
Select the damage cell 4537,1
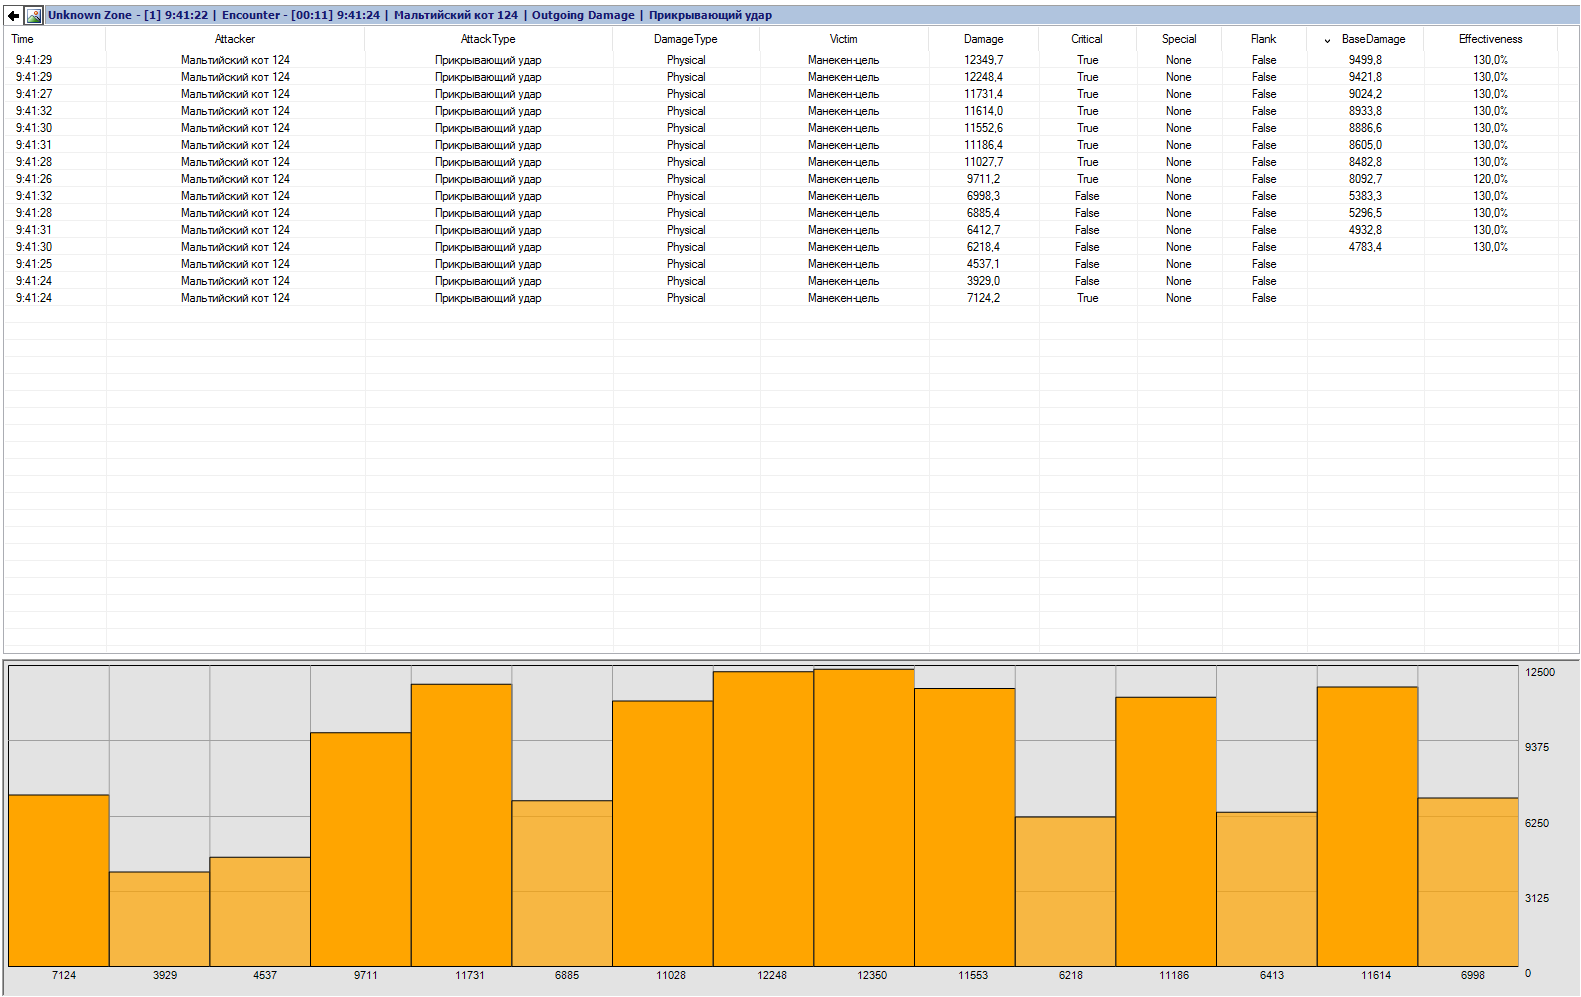pyautogui.click(x=983, y=264)
